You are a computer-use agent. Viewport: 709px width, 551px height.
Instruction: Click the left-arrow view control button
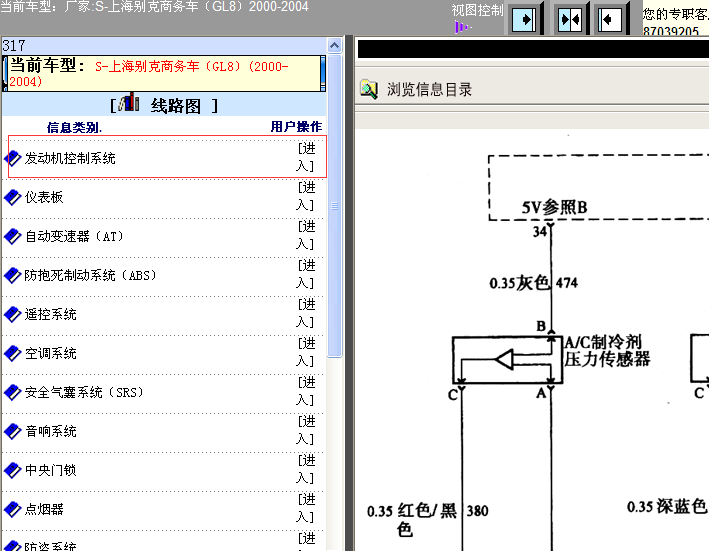coord(610,19)
